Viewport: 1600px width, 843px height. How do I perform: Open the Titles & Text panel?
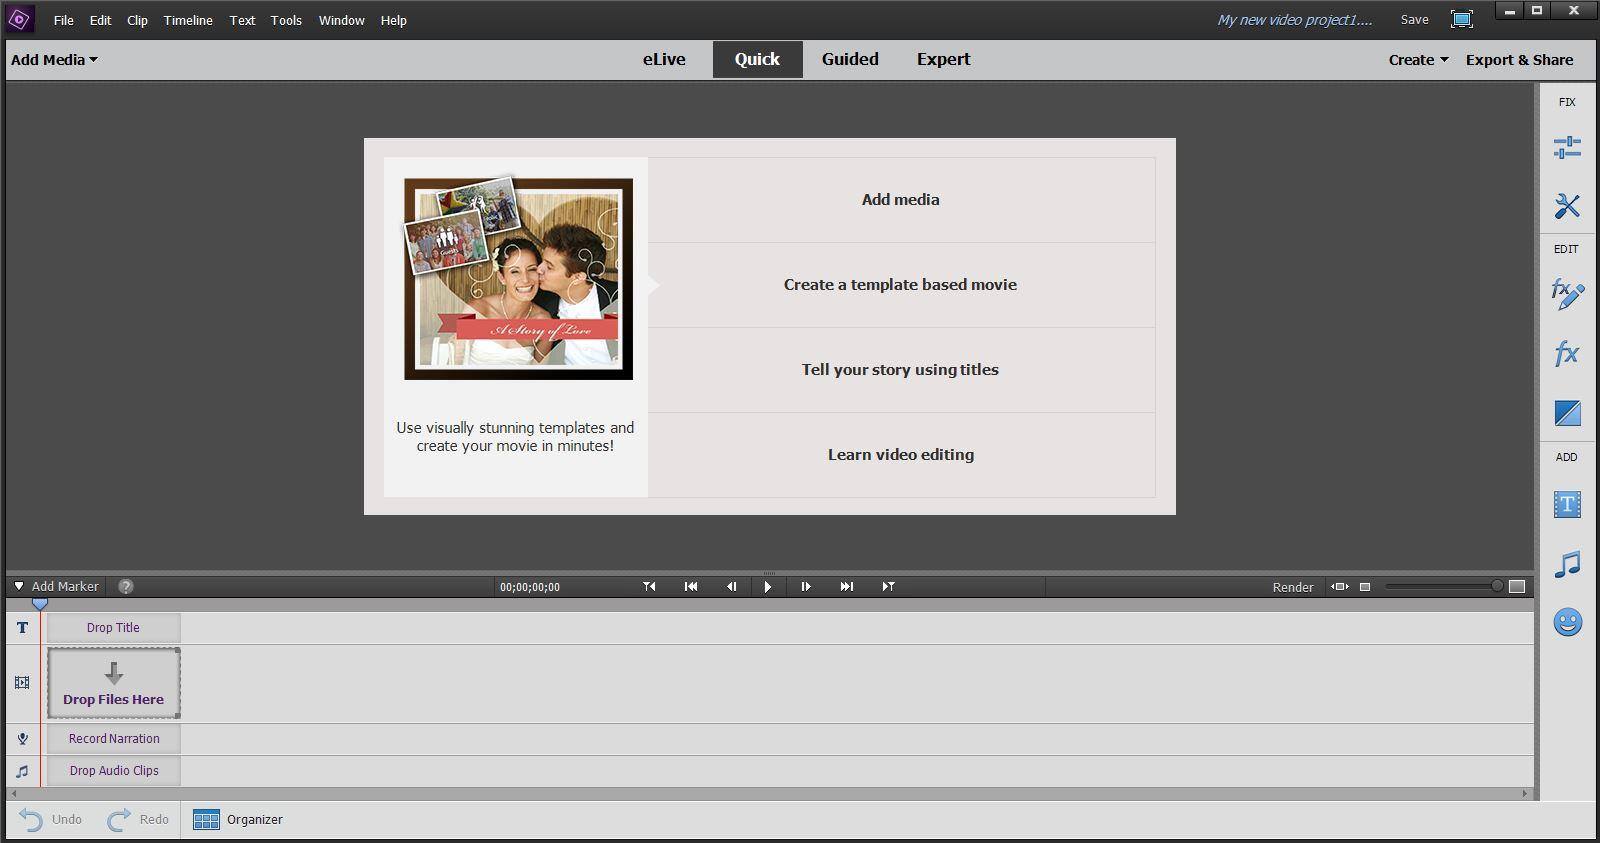point(1567,504)
